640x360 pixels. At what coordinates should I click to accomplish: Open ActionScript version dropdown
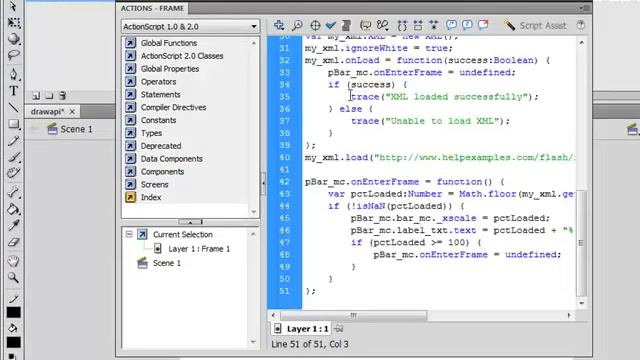[x=190, y=26]
